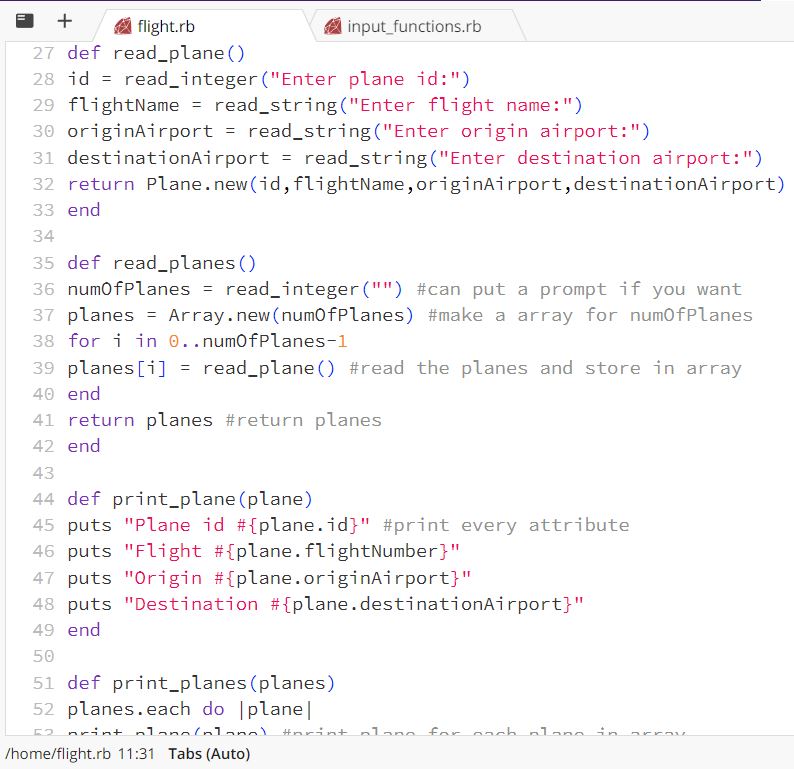This screenshot has height=769, width=794.
Task: Click 'def print_planes(planes)' definition
Action: point(201,683)
